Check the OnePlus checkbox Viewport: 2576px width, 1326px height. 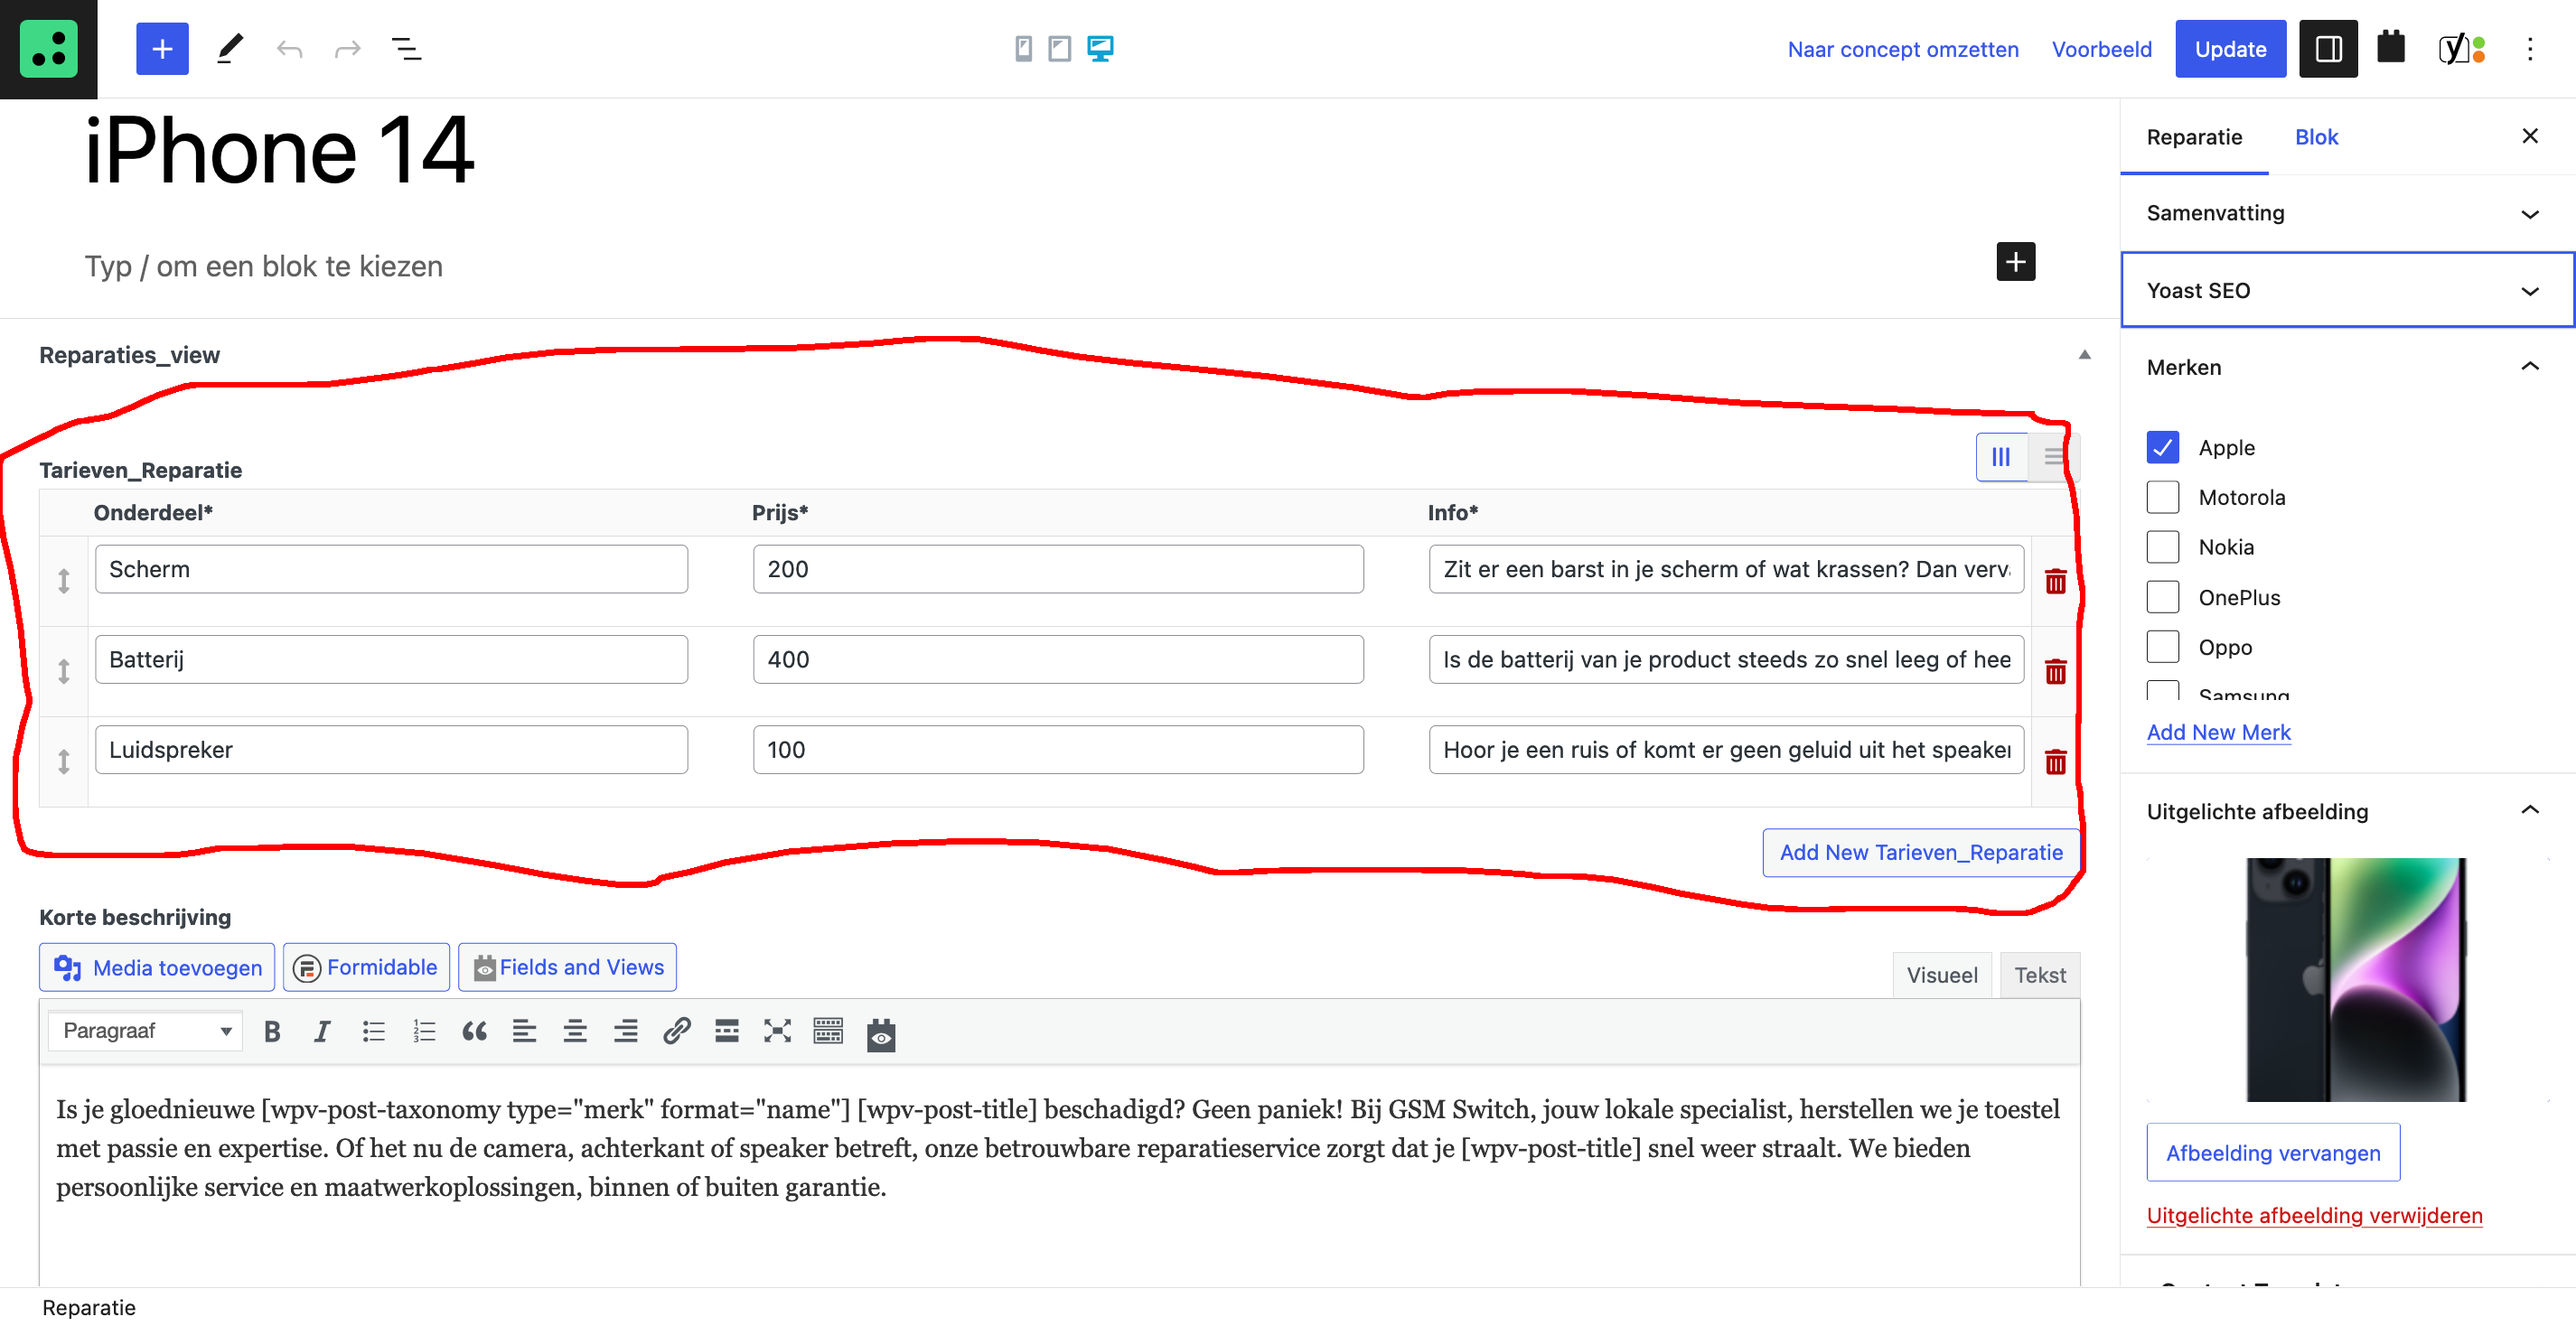[x=2162, y=597]
